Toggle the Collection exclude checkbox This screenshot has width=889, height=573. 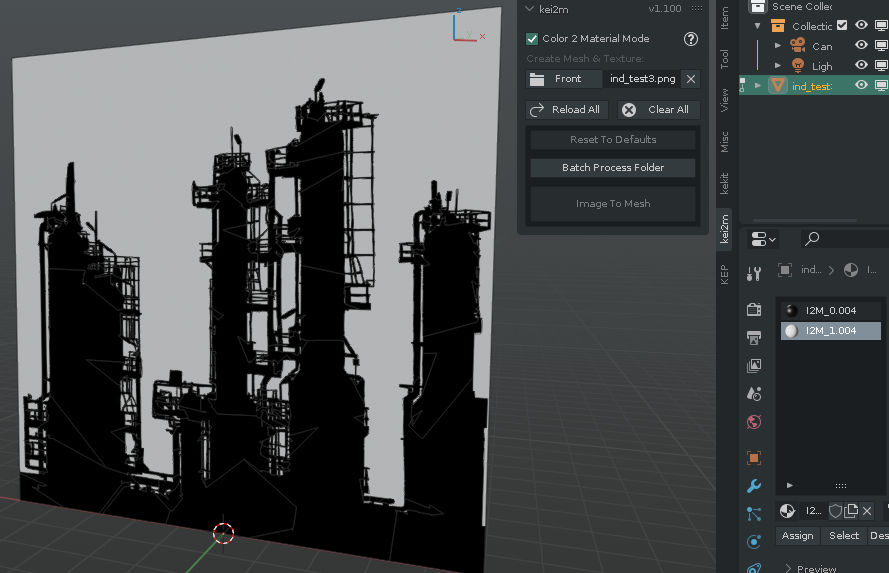tap(841, 26)
